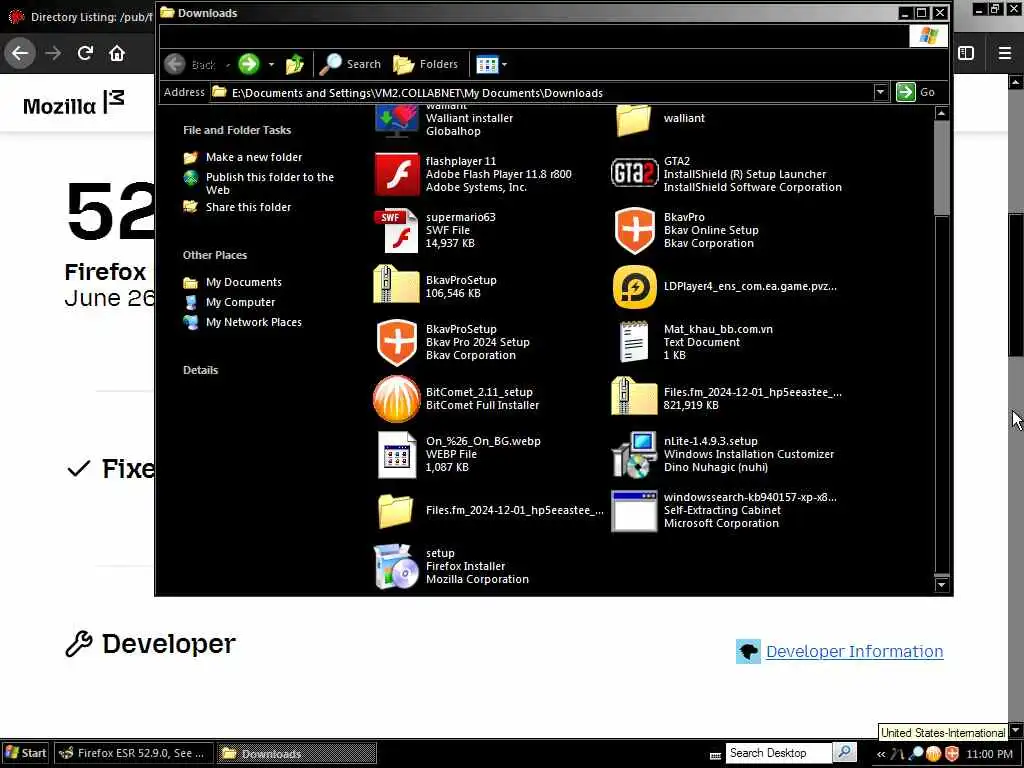This screenshot has height=768, width=1024.
Task: Open My Computer from Other Places
Action: pyautogui.click(x=240, y=302)
